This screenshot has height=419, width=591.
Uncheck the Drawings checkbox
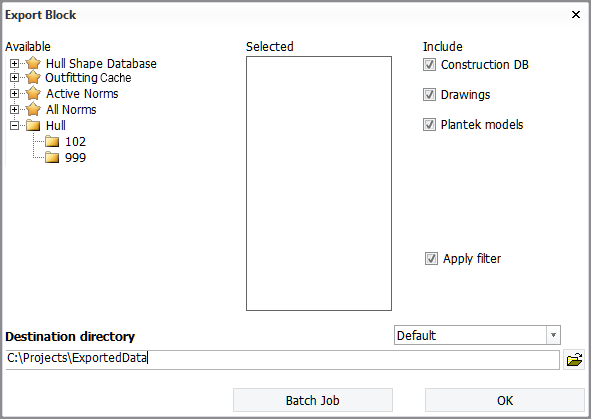pos(429,95)
